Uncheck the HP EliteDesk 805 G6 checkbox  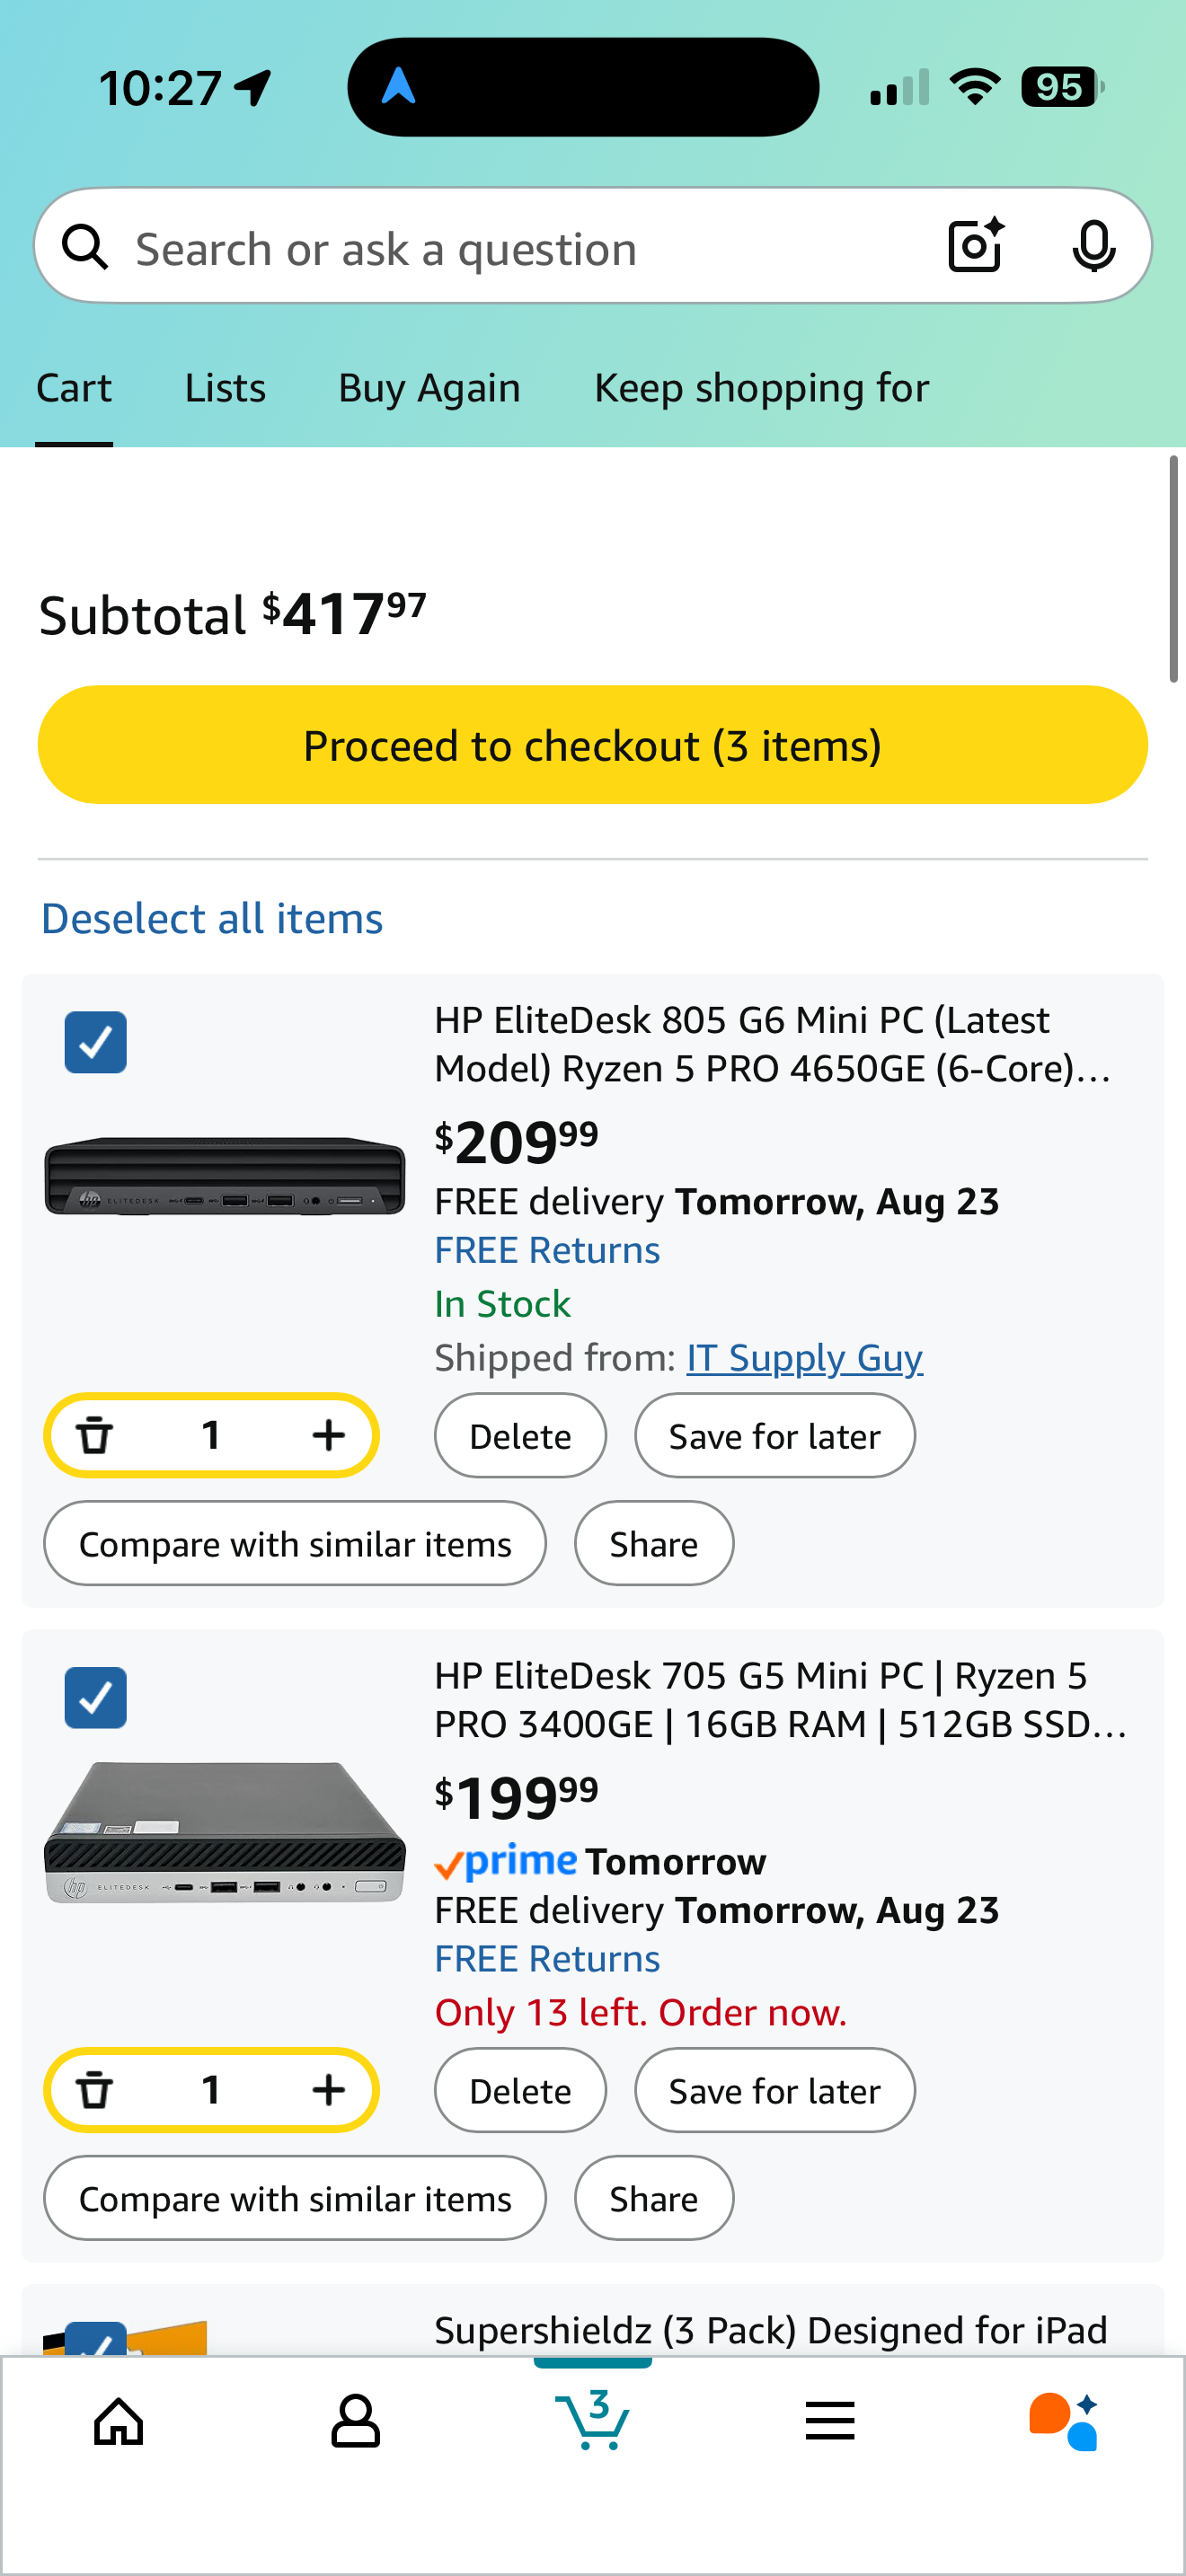(x=96, y=1042)
